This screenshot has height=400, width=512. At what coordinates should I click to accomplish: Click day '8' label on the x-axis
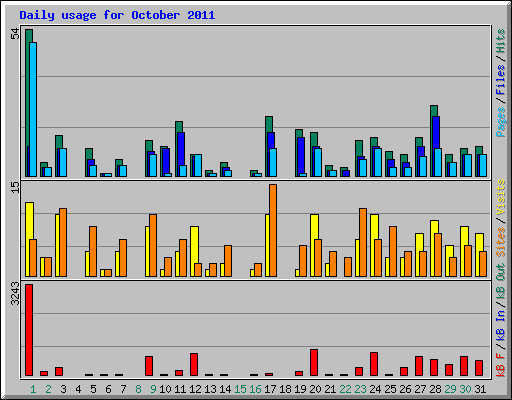pos(138,389)
